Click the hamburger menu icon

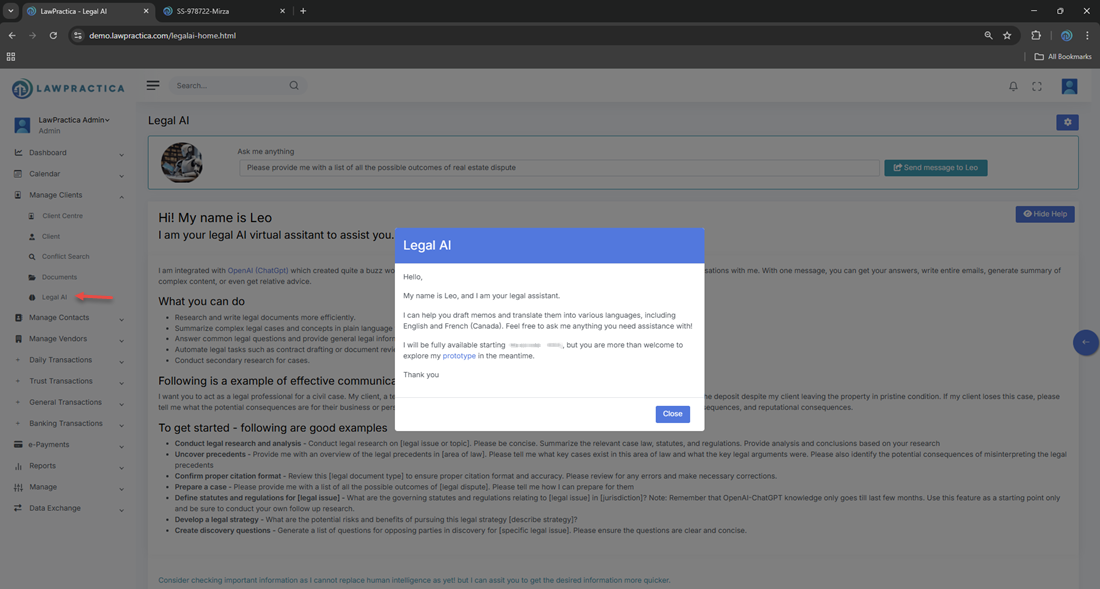click(153, 86)
